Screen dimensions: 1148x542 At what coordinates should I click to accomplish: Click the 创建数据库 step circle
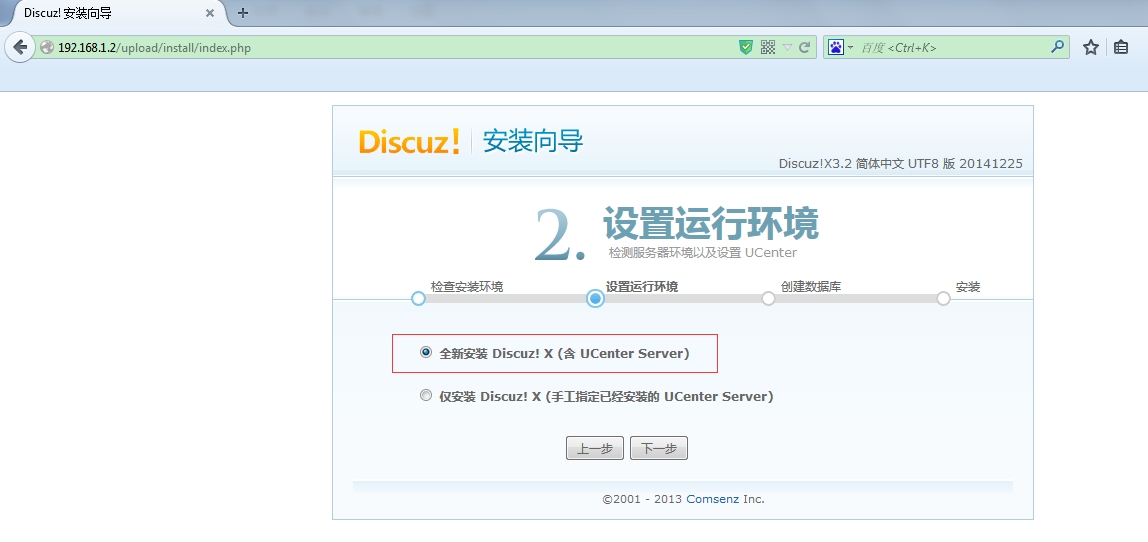click(x=768, y=299)
